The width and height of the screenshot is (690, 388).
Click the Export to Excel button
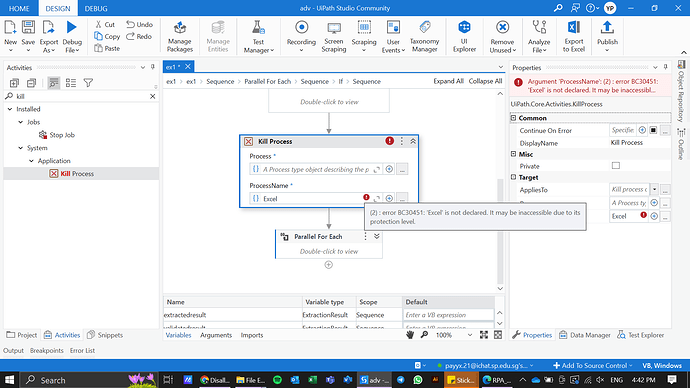coord(573,36)
